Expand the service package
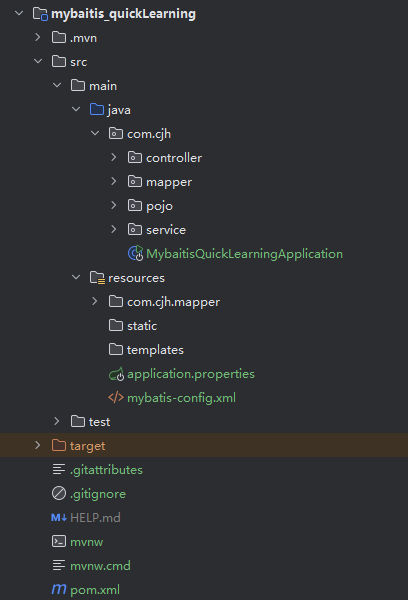This screenshot has width=408, height=600. pyautogui.click(x=114, y=229)
